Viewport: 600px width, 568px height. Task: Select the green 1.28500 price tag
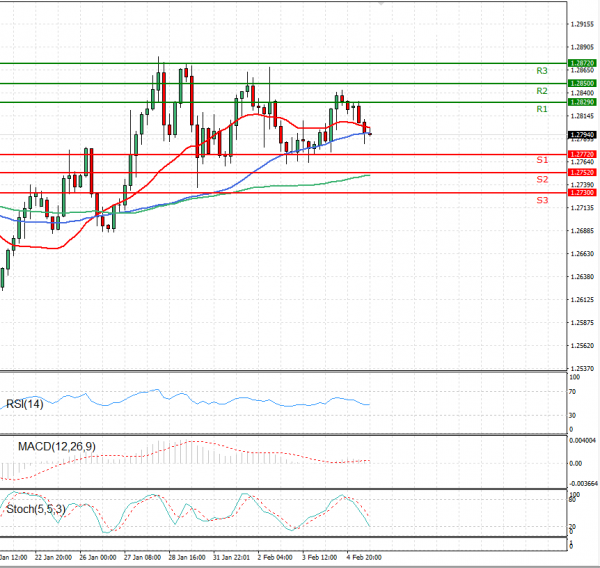582,83
